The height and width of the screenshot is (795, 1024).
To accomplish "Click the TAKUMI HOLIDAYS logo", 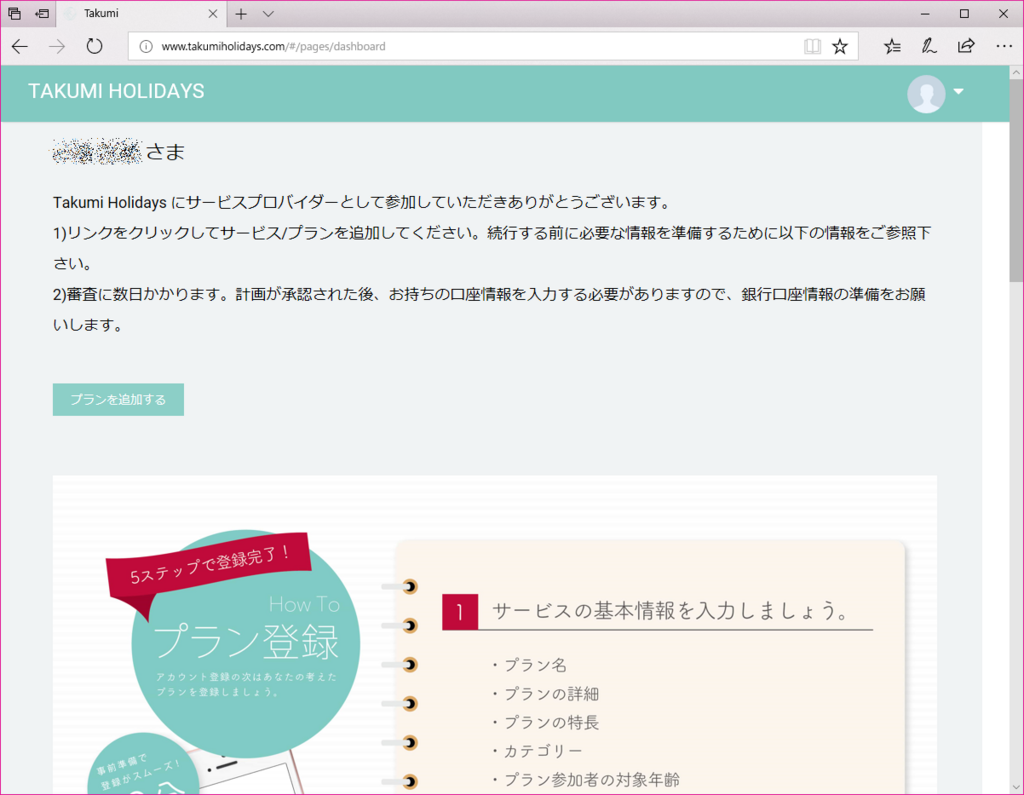I will [116, 91].
